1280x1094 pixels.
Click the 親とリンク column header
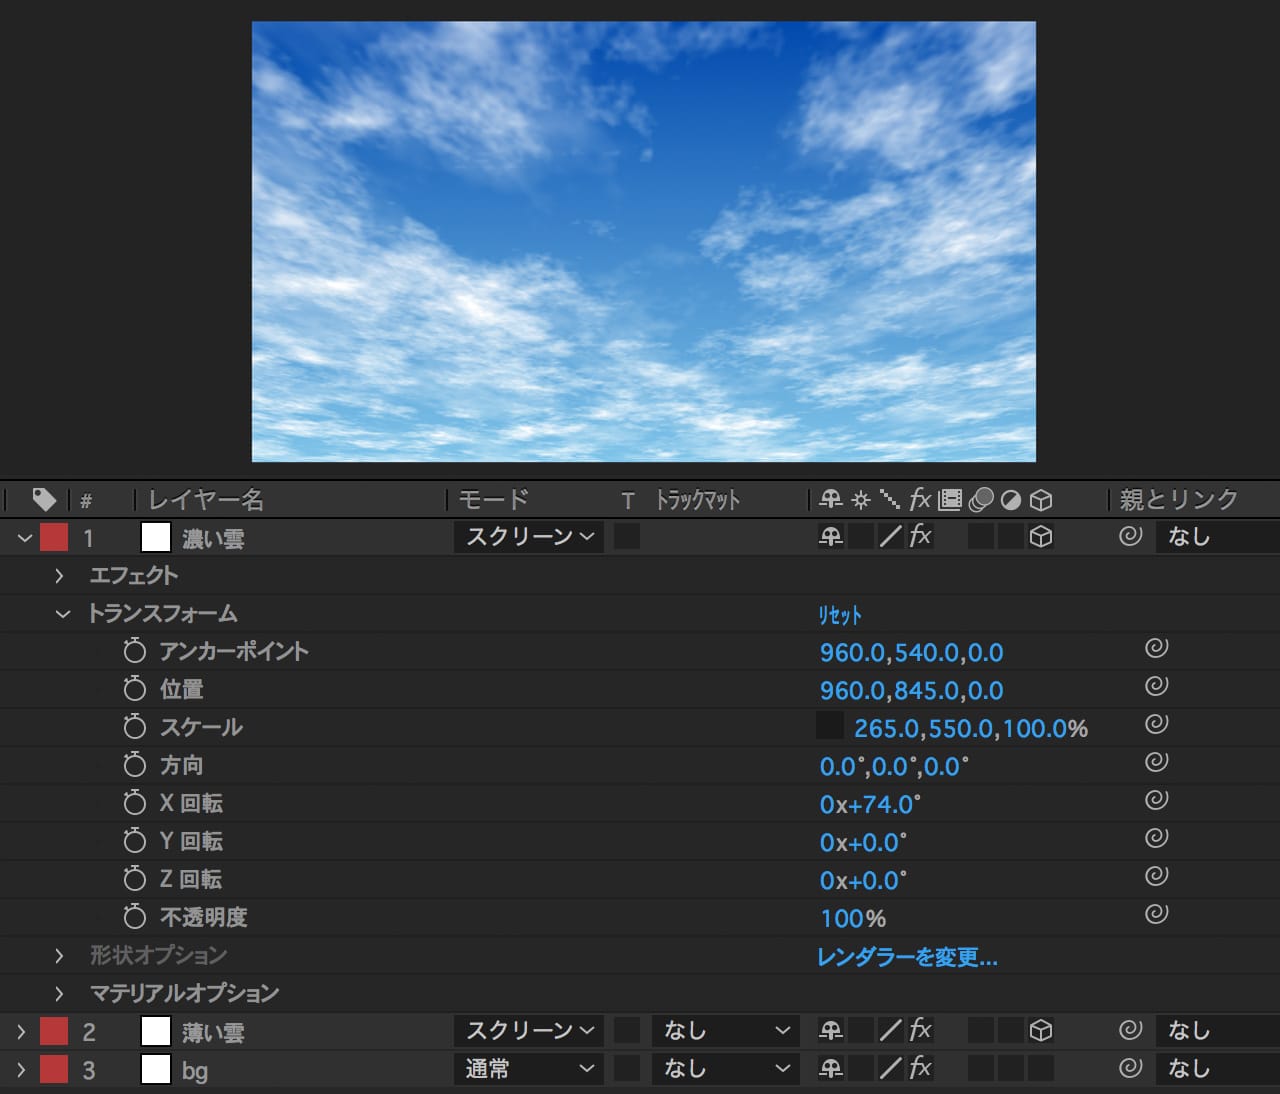pyautogui.click(x=1178, y=499)
